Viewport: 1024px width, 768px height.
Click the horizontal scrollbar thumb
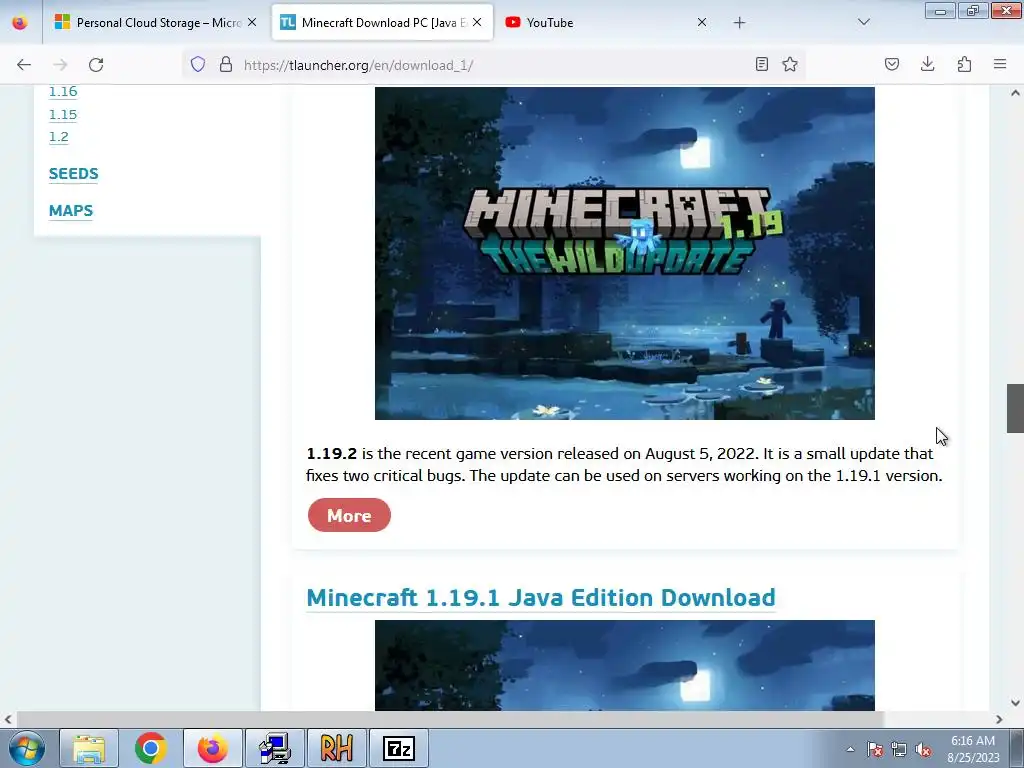[x=450, y=719]
